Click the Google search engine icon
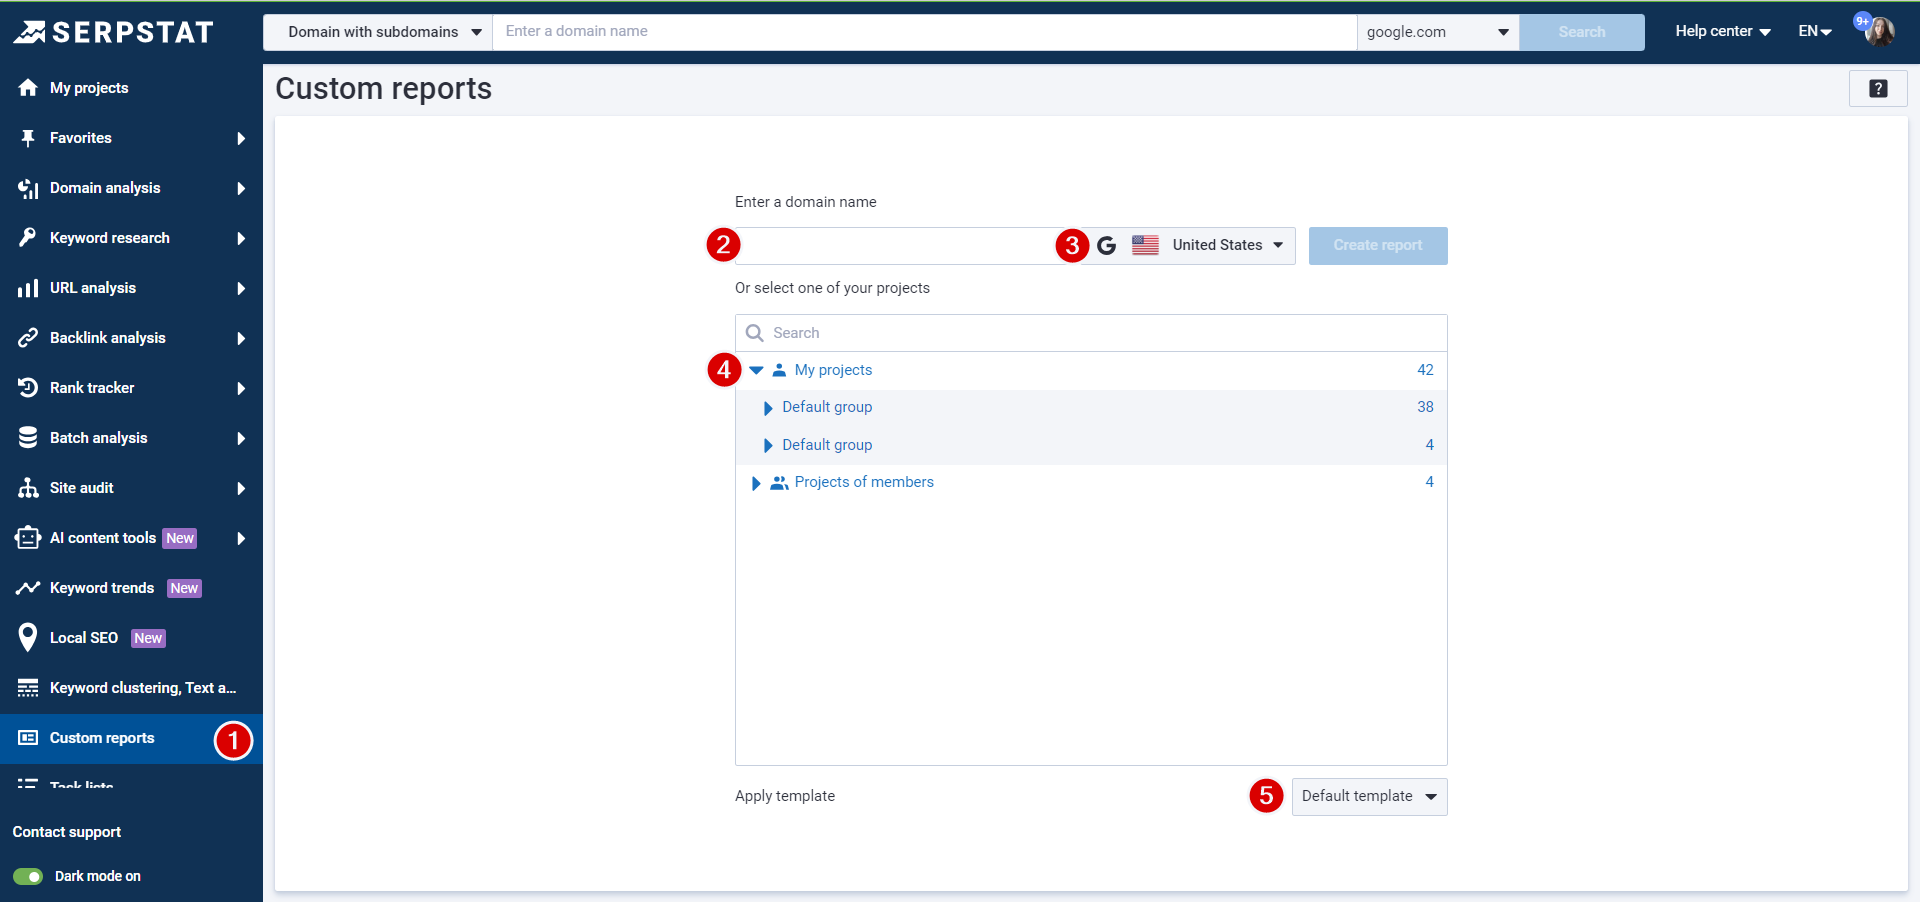Viewport: 1920px width, 902px height. pos(1106,245)
